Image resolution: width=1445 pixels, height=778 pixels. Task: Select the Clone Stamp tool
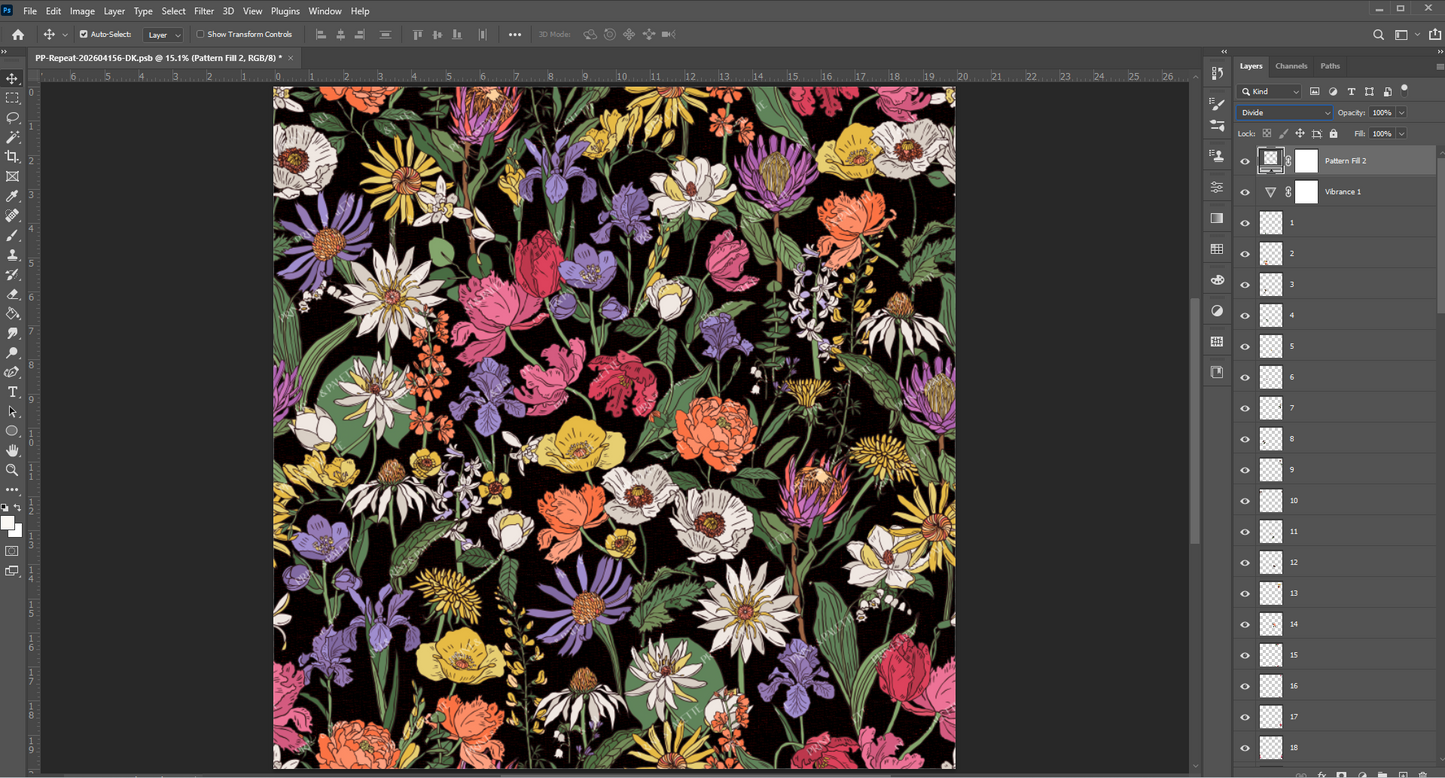[12, 255]
